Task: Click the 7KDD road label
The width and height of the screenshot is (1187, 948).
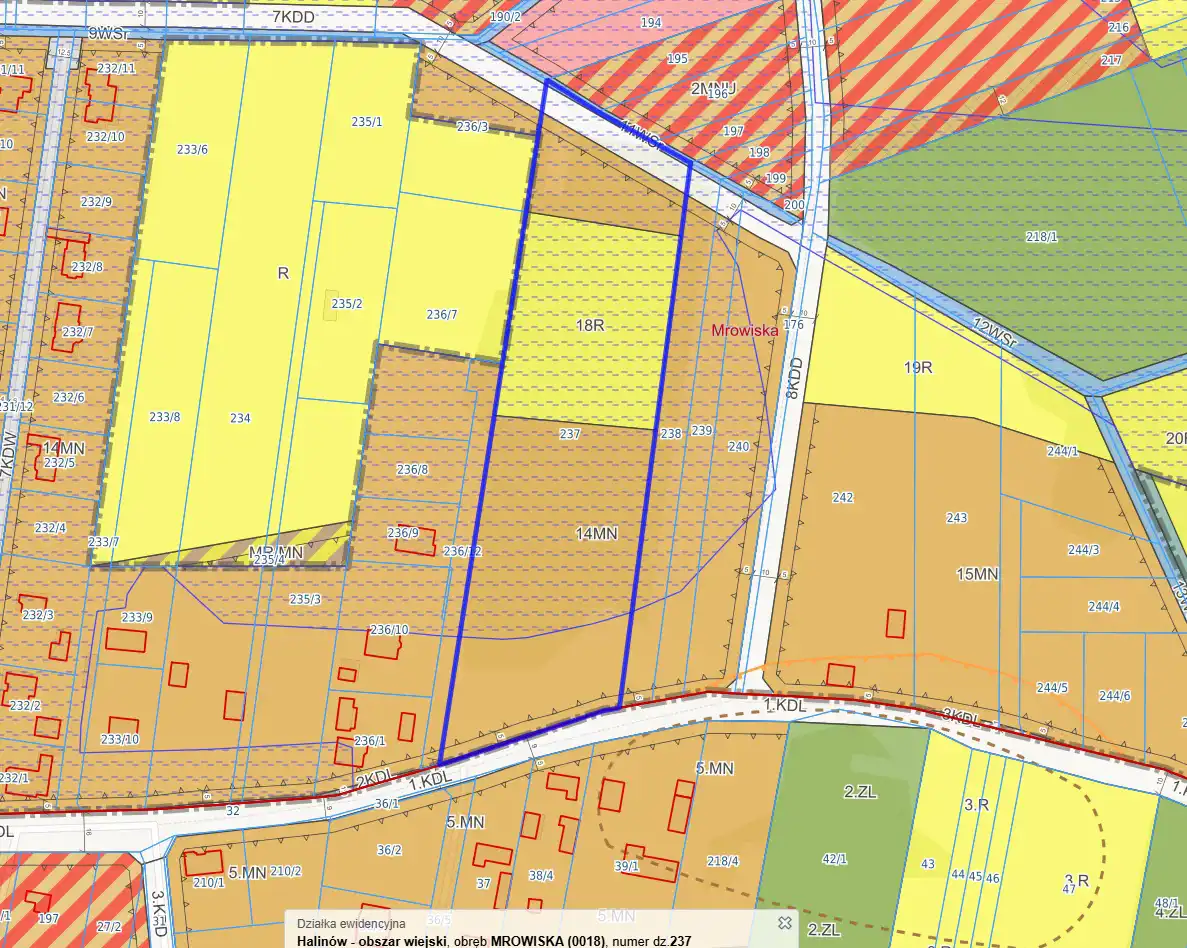Action: [293, 17]
